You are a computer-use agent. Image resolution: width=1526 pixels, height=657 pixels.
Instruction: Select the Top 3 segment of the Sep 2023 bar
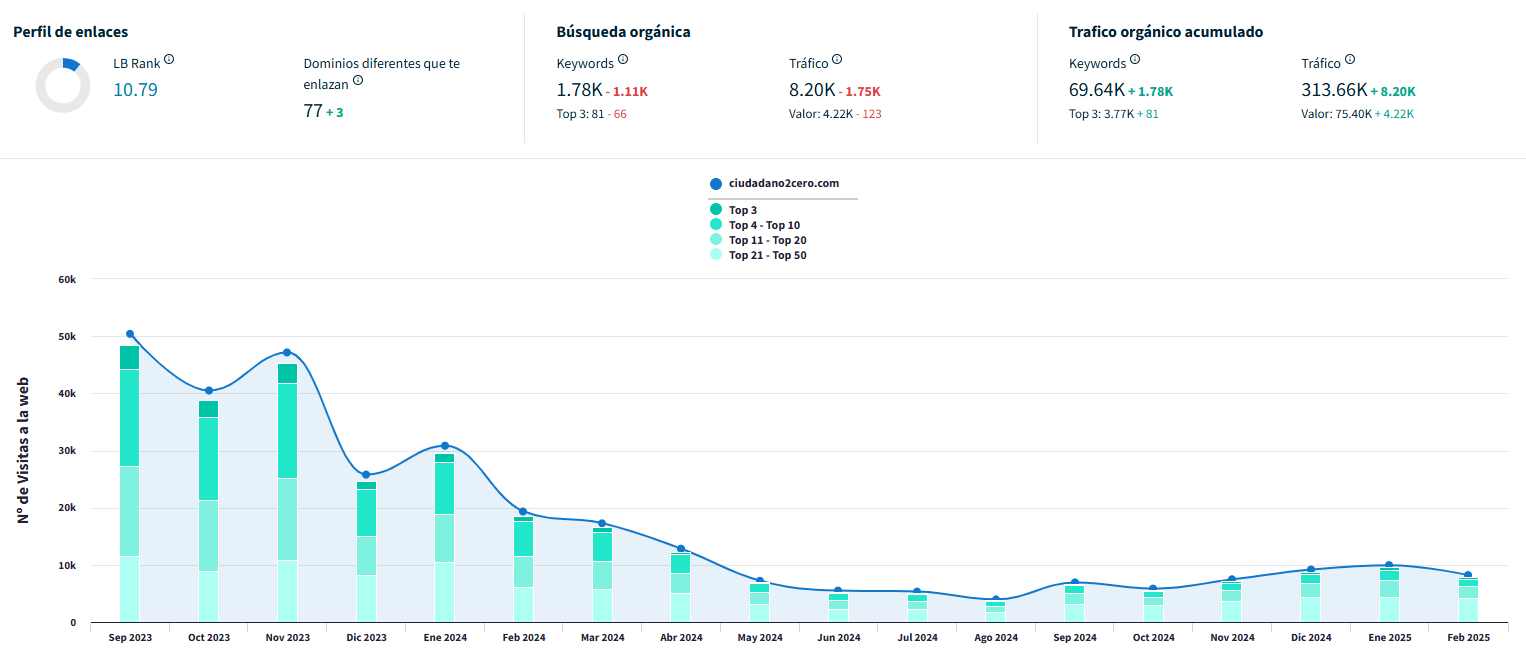pos(130,358)
